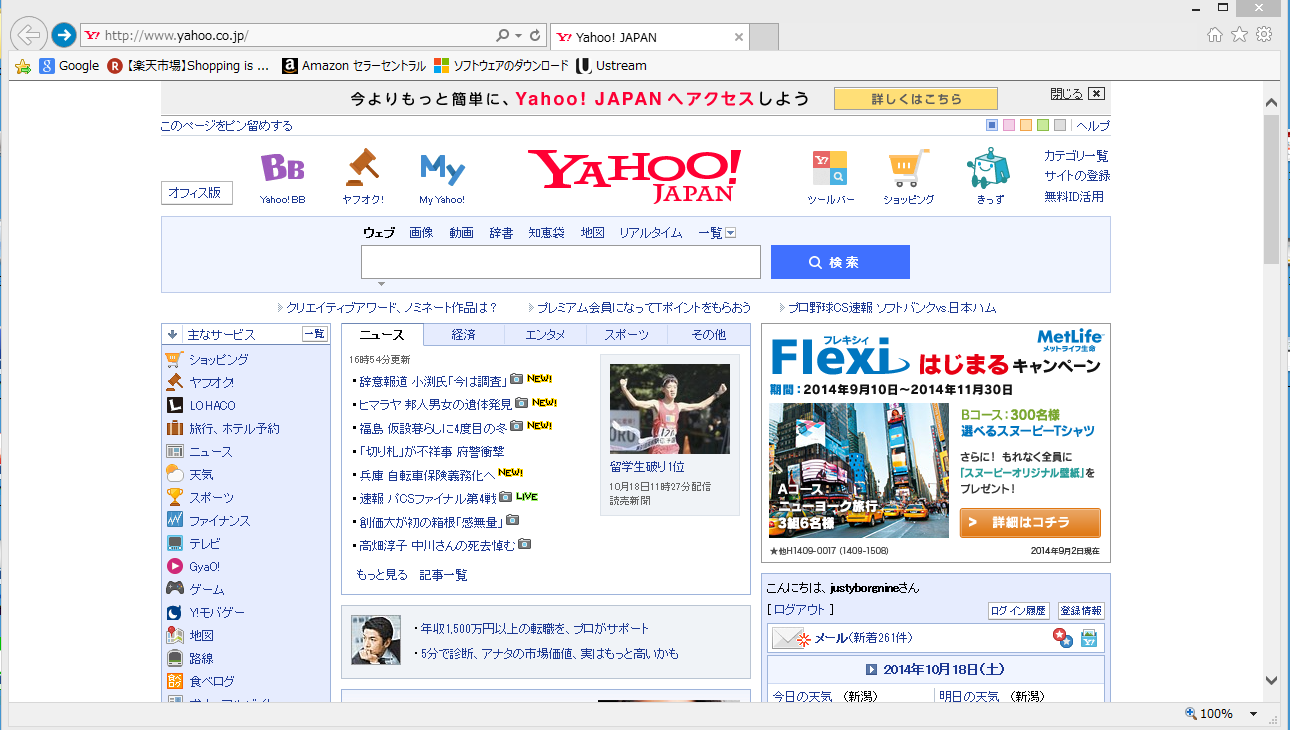
Task: Expand the 一覧 search category dropdown
Action: point(730,233)
